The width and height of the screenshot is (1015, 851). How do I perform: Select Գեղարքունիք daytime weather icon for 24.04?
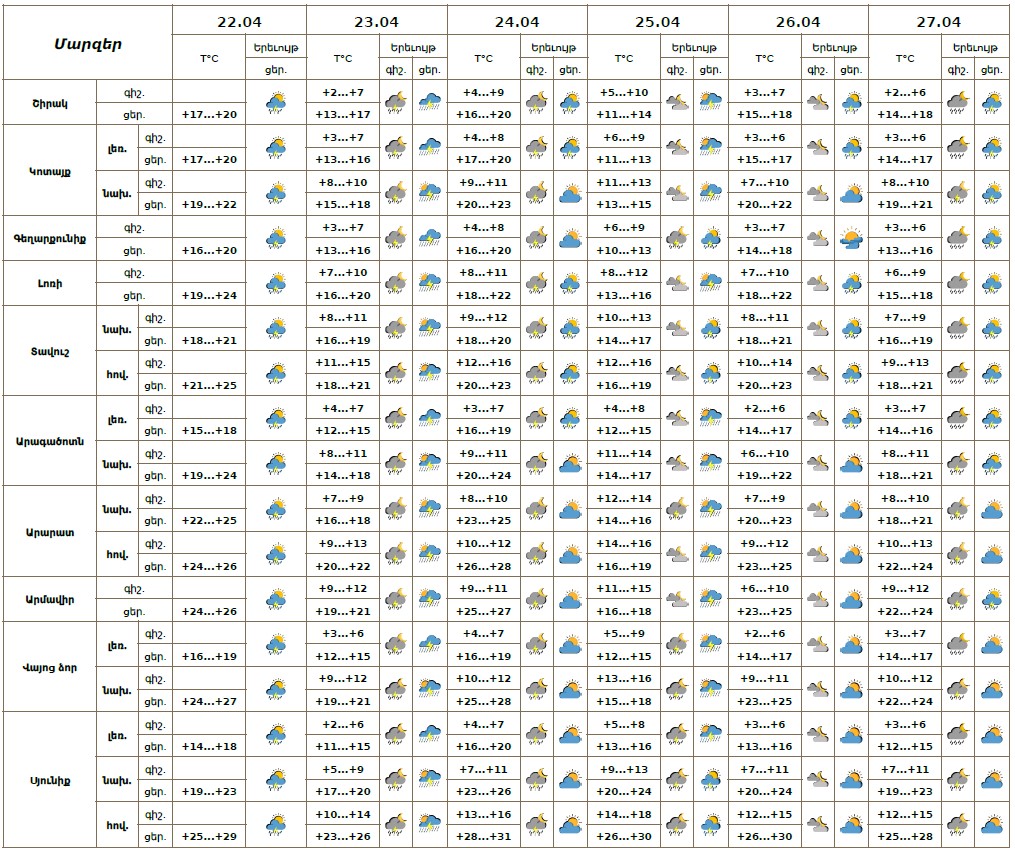(x=570, y=238)
